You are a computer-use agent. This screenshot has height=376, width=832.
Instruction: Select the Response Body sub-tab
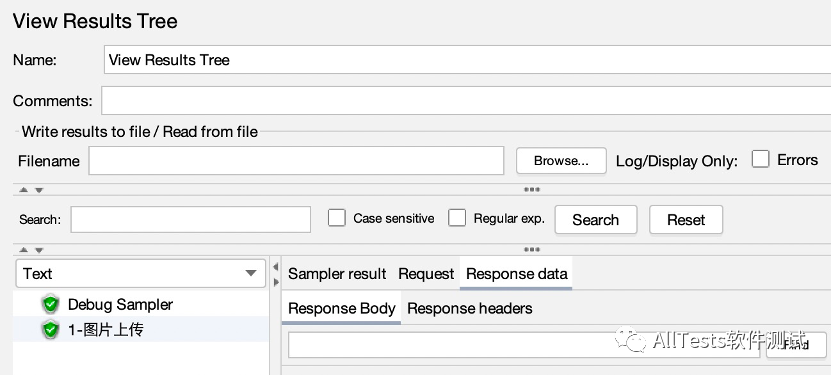342,308
